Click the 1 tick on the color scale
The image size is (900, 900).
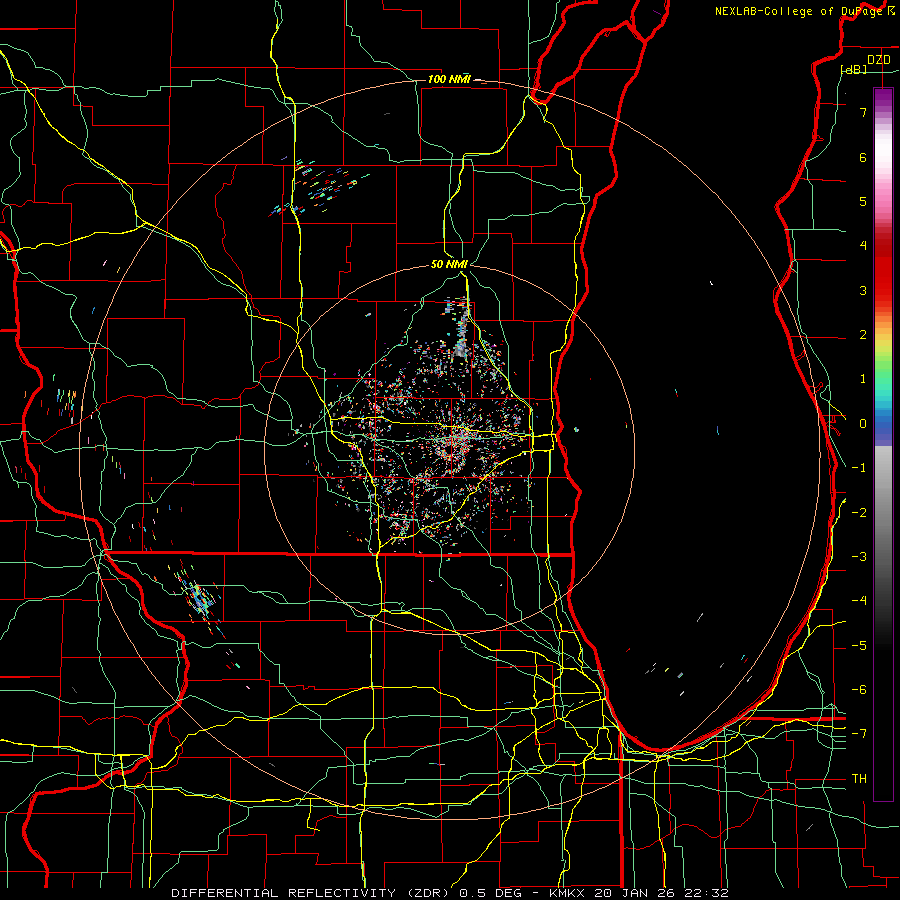click(863, 379)
